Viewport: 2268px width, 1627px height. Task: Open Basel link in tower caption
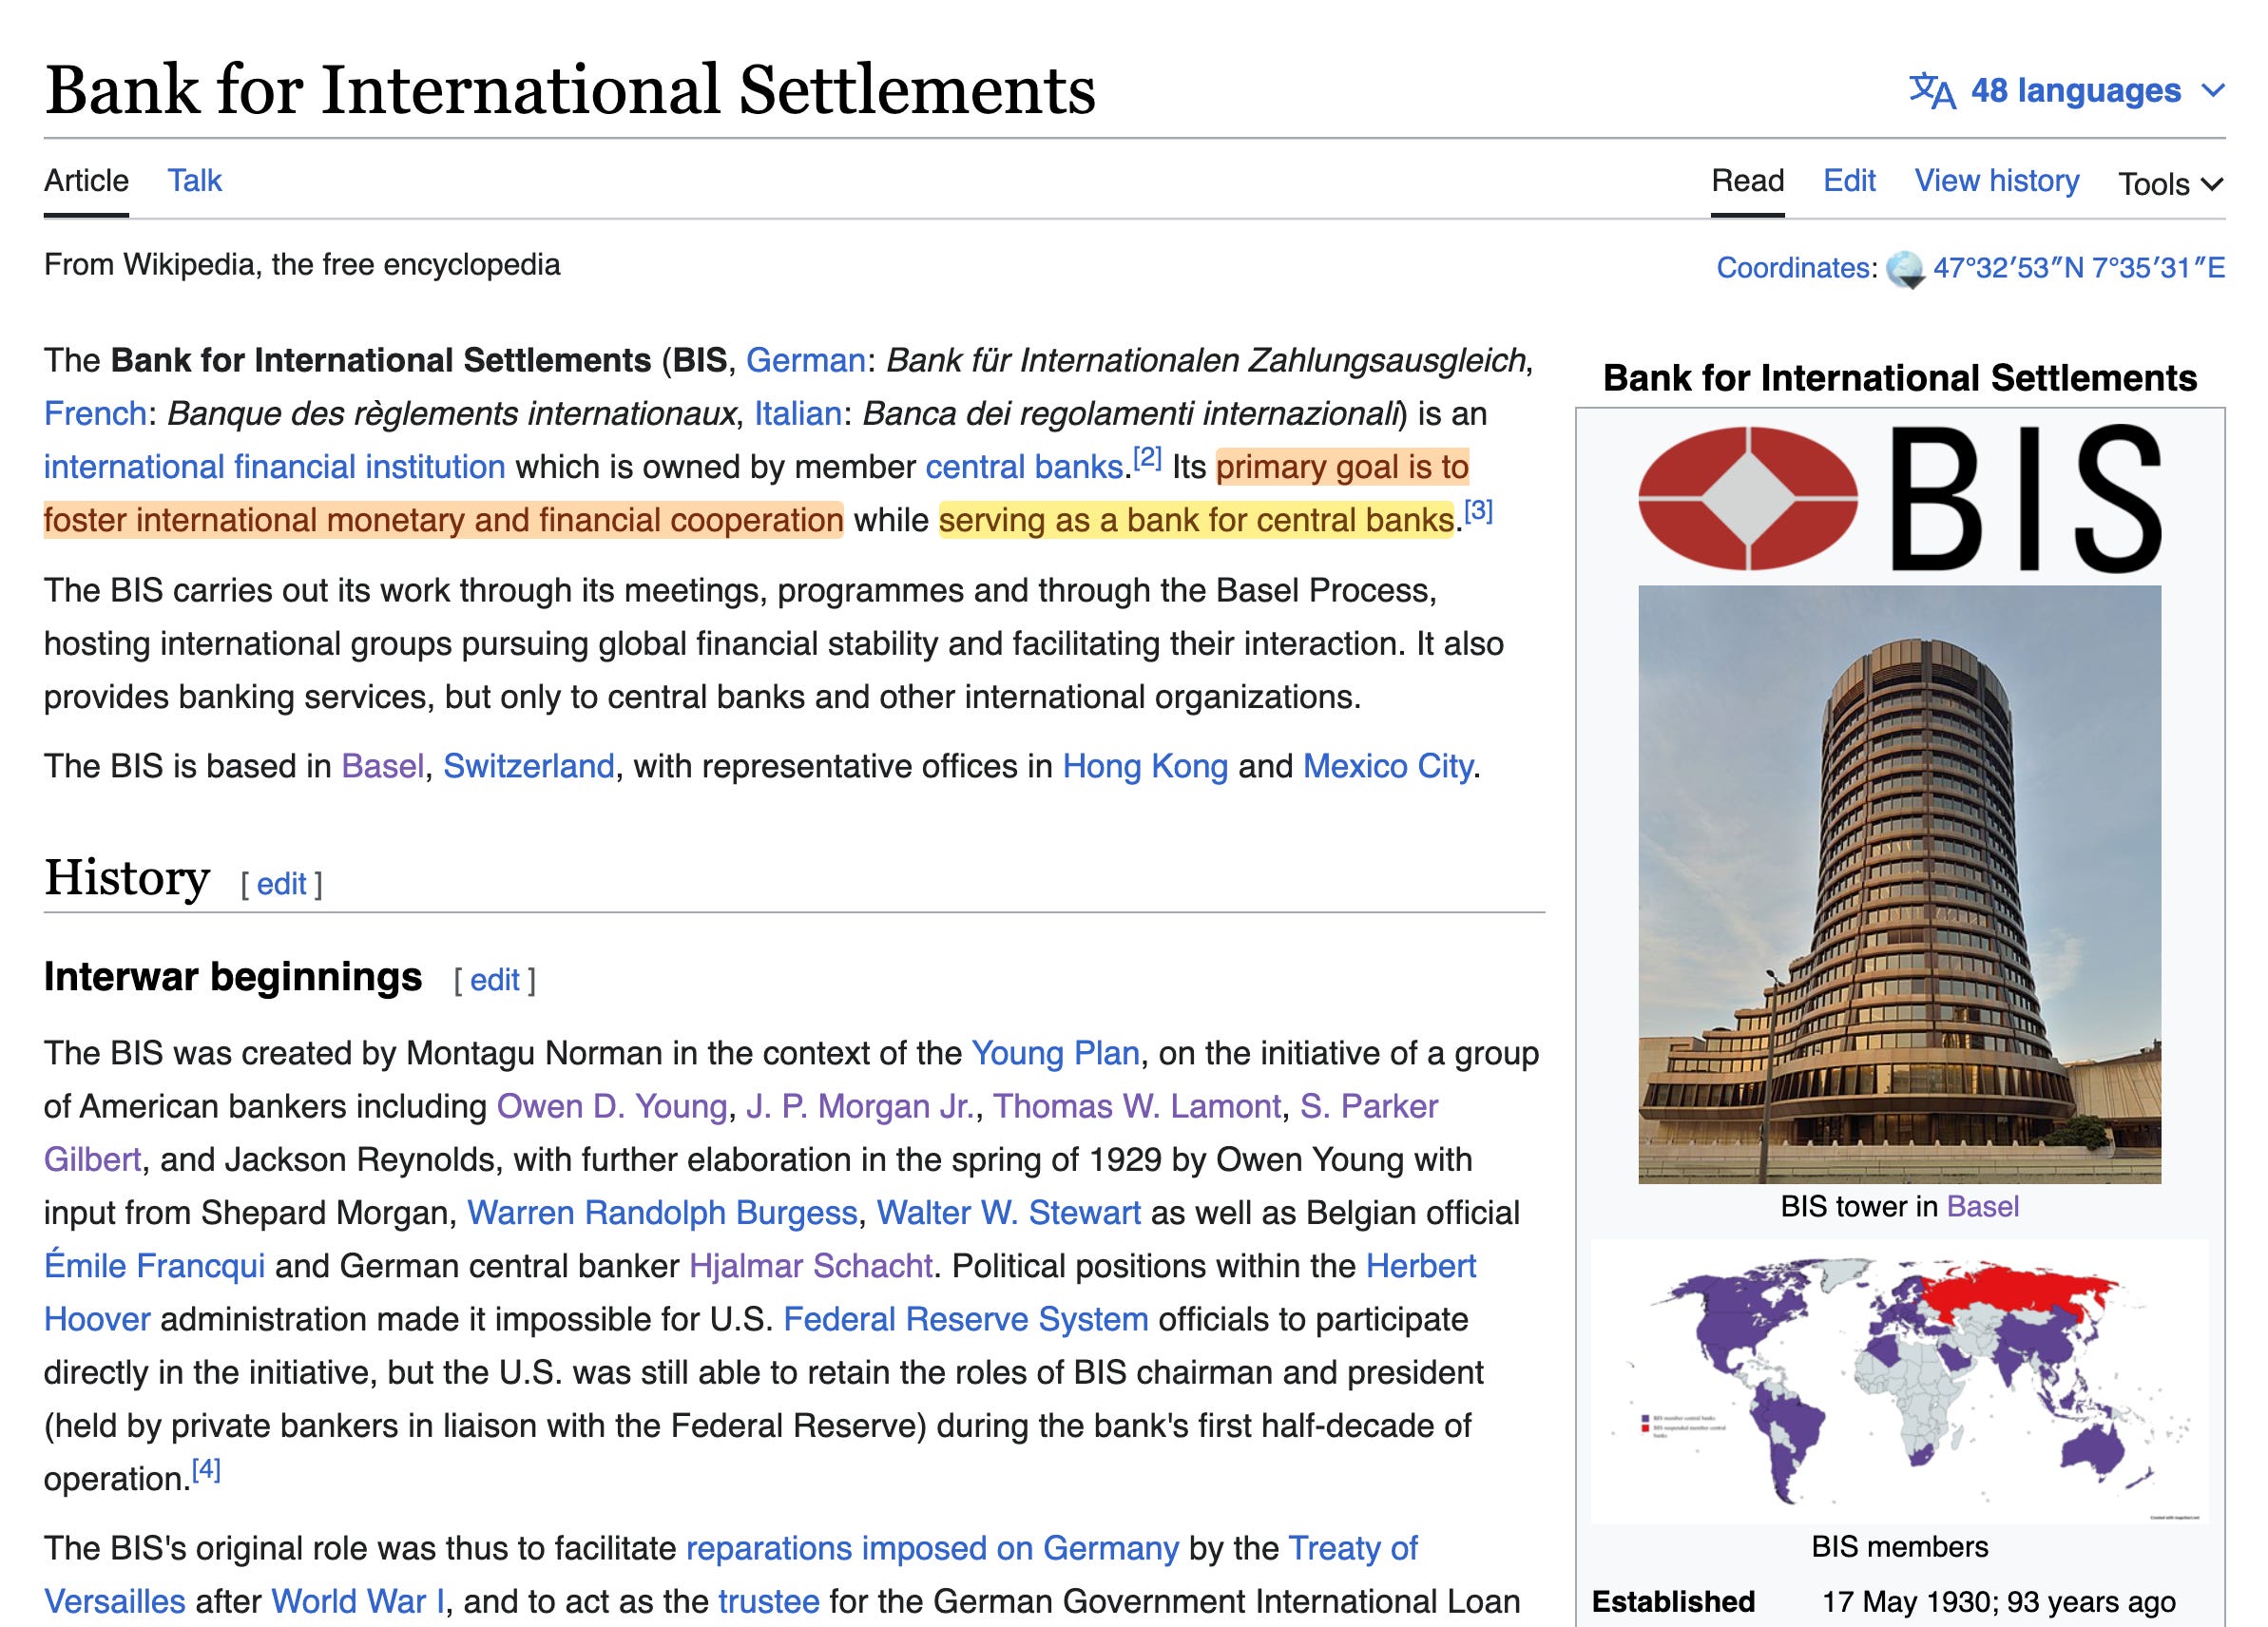coord(1982,1207)
